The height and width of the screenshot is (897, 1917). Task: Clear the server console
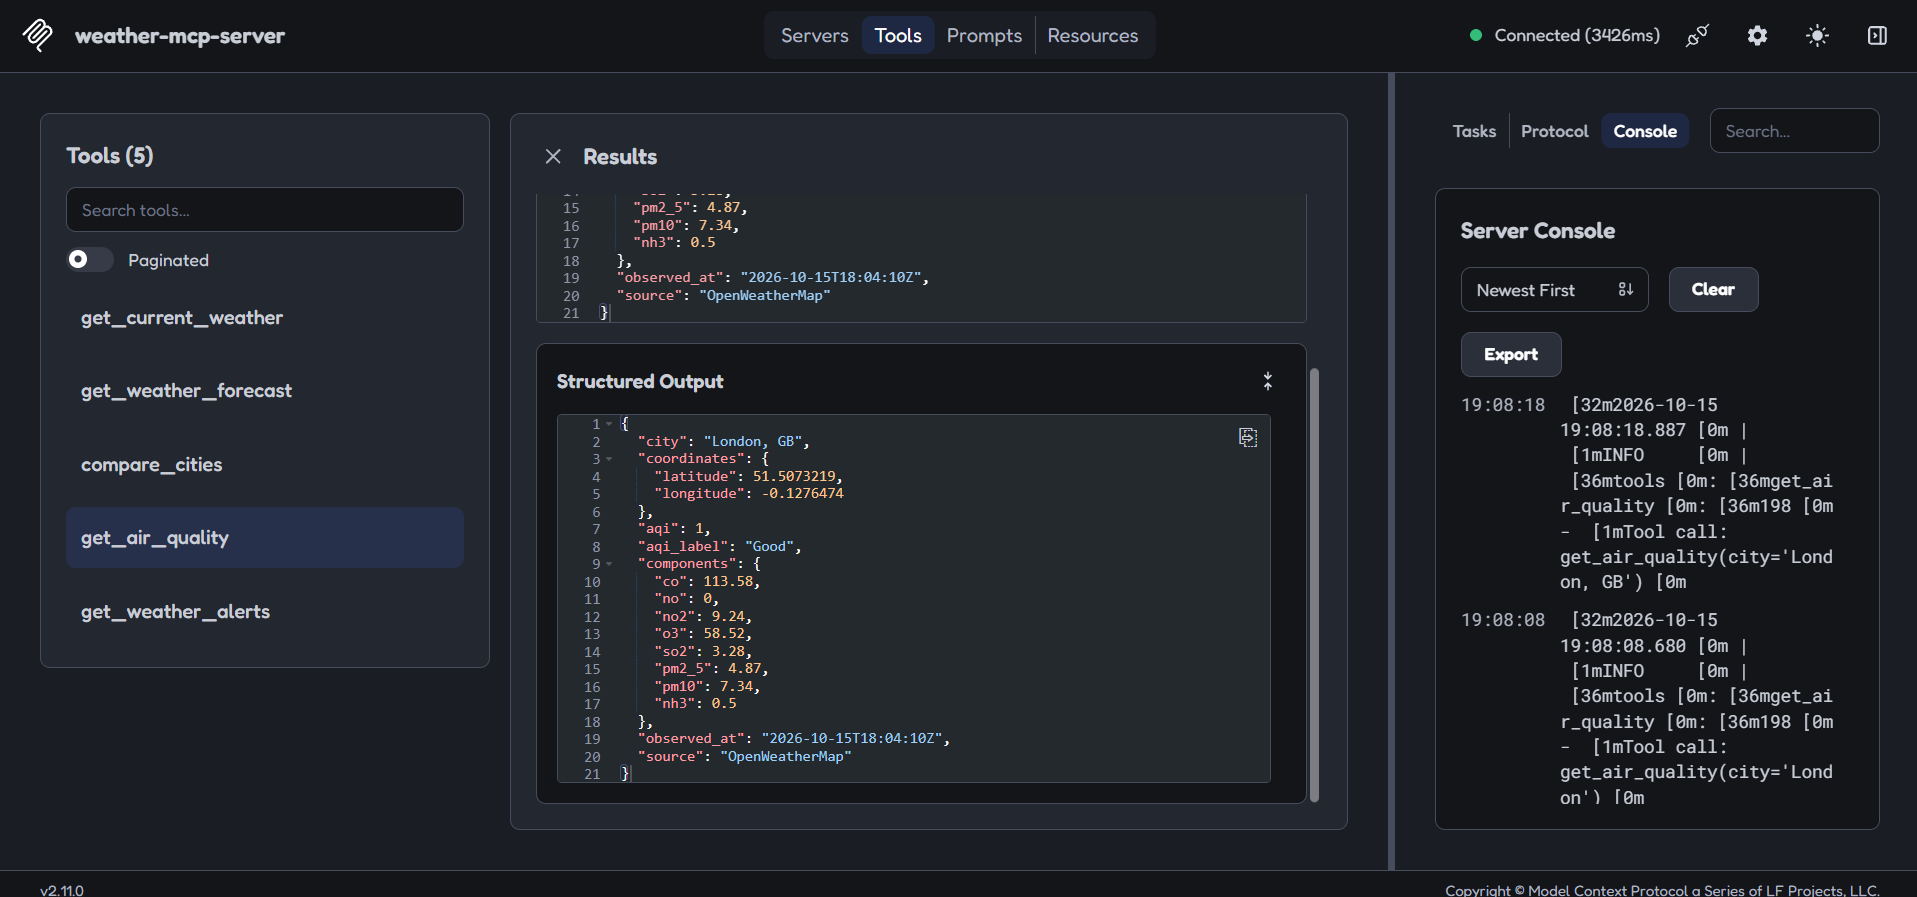coord(1713,290)
